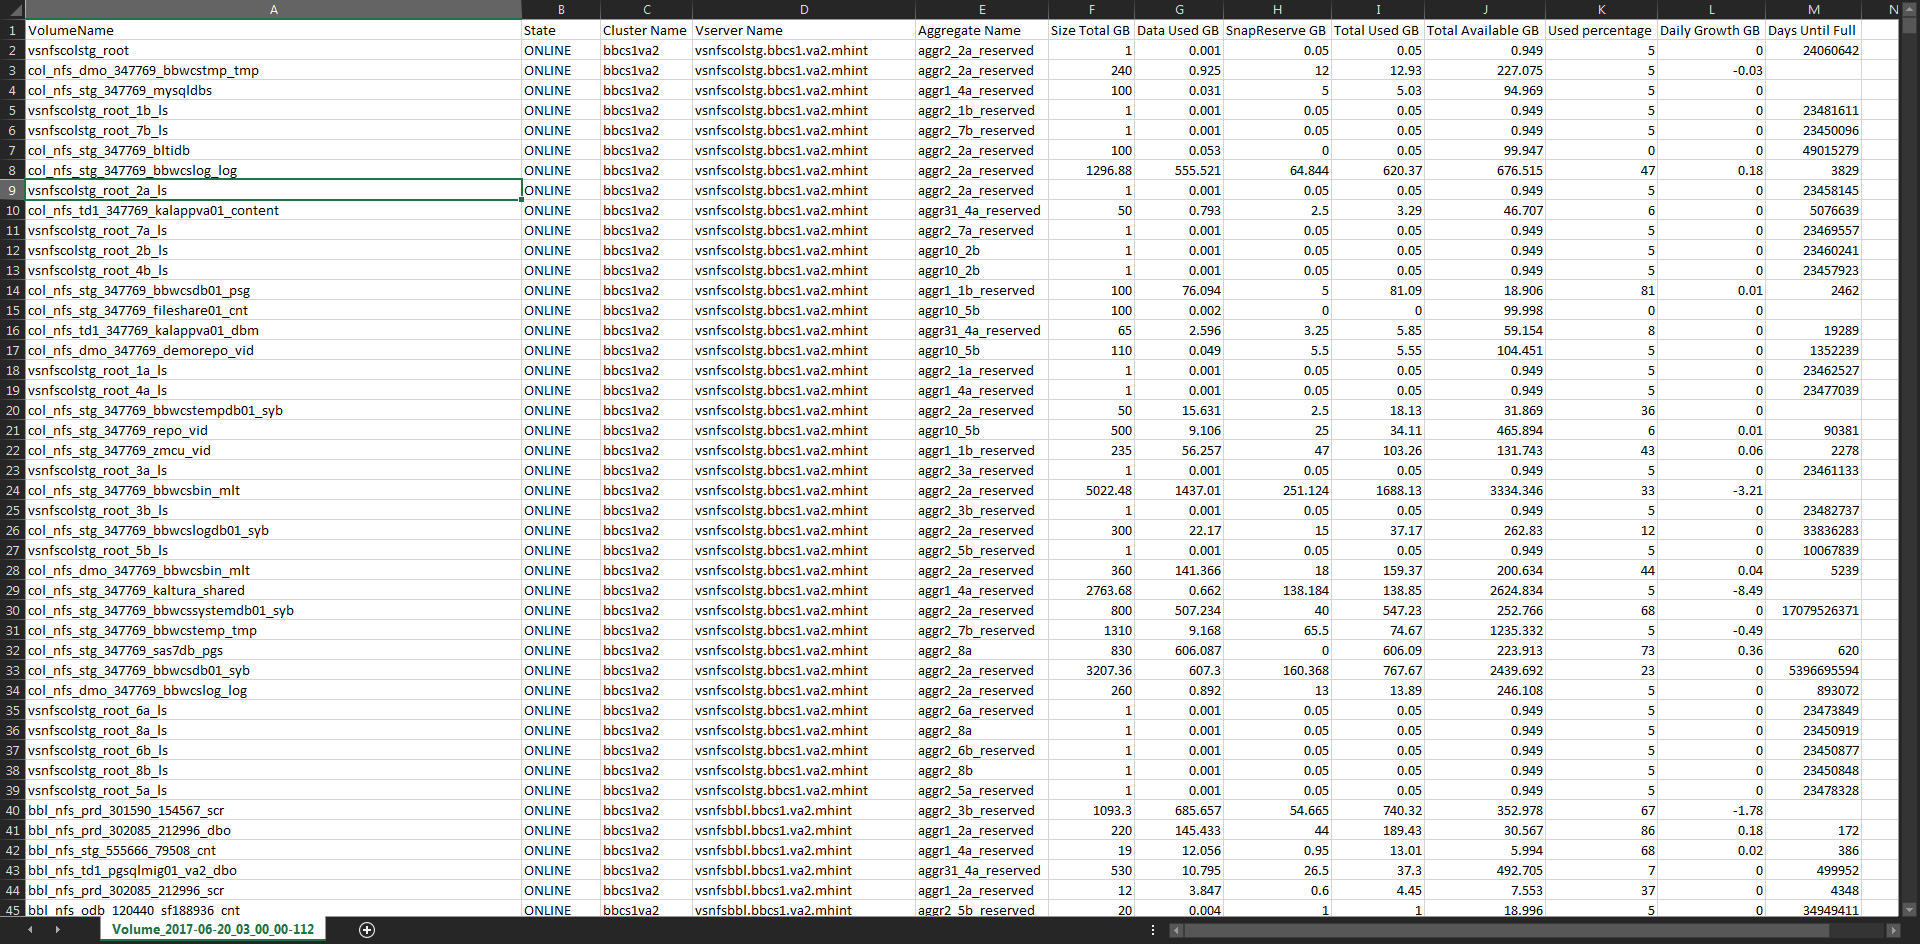
Task: Click Total Available value 3334.346
Action: click(1485, 490)
